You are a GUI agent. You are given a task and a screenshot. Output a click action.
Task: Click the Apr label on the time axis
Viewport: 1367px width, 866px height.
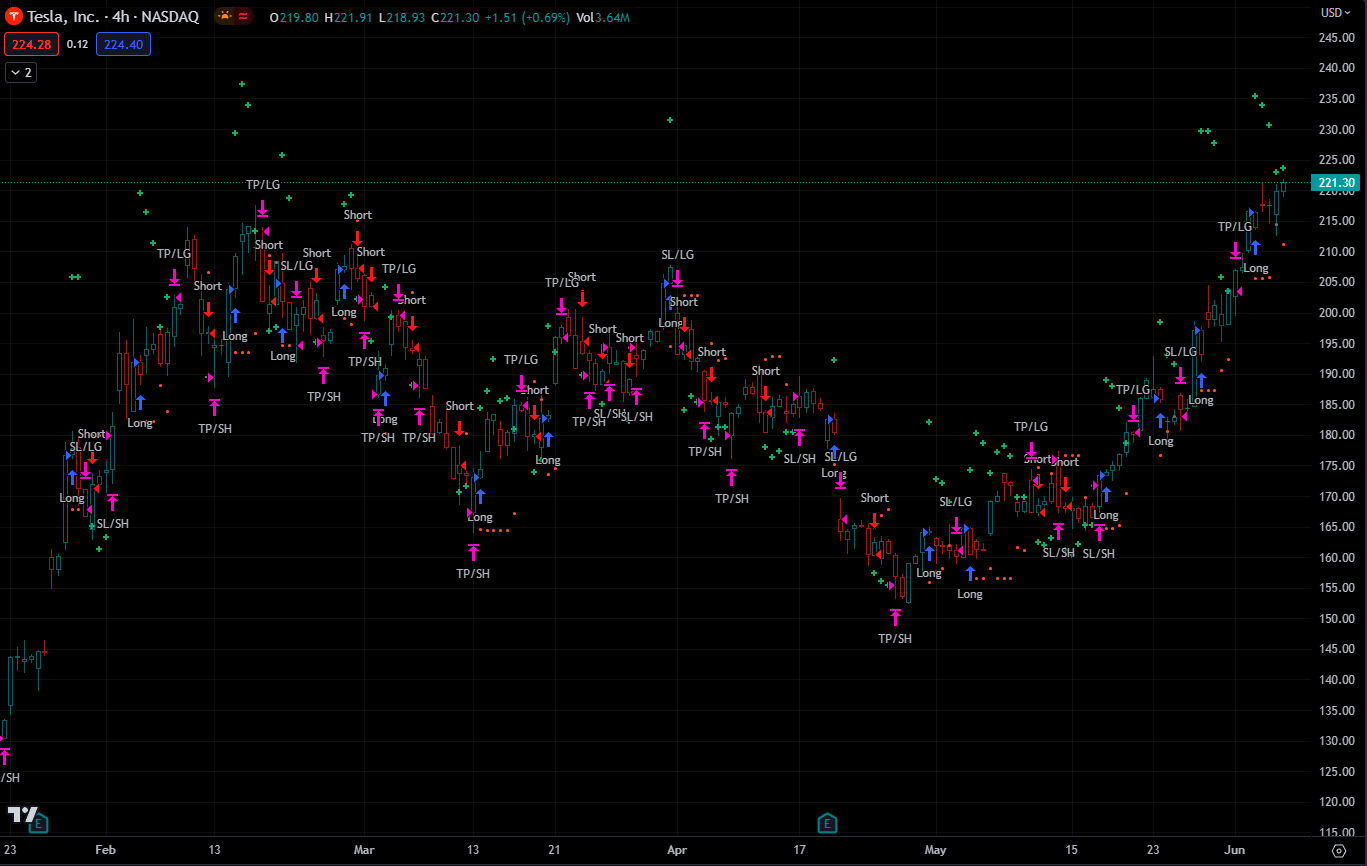677,850
